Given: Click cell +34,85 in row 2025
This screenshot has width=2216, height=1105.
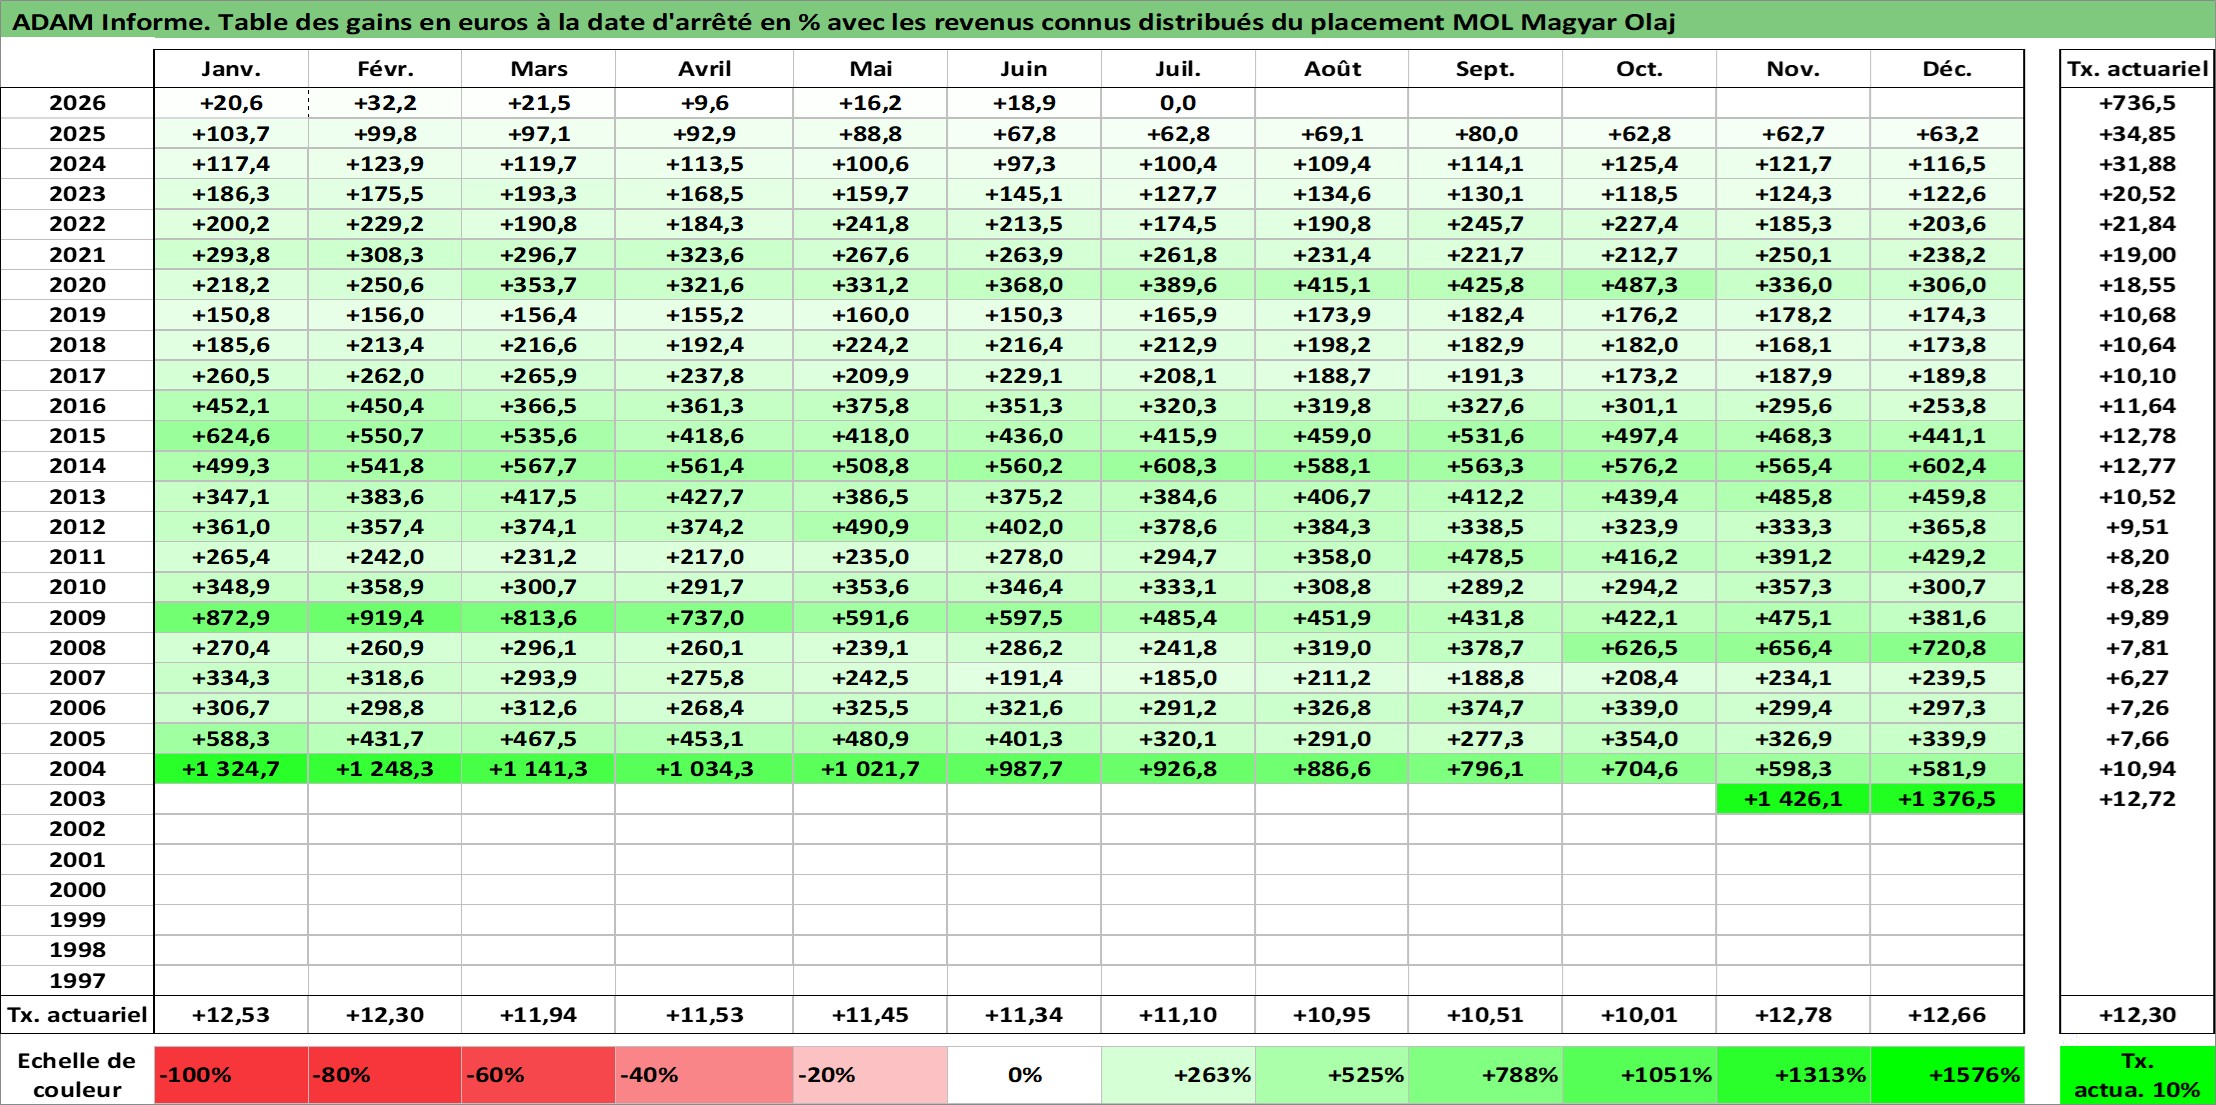Looking at the screenshot, I should click(x=2137, y=134).
